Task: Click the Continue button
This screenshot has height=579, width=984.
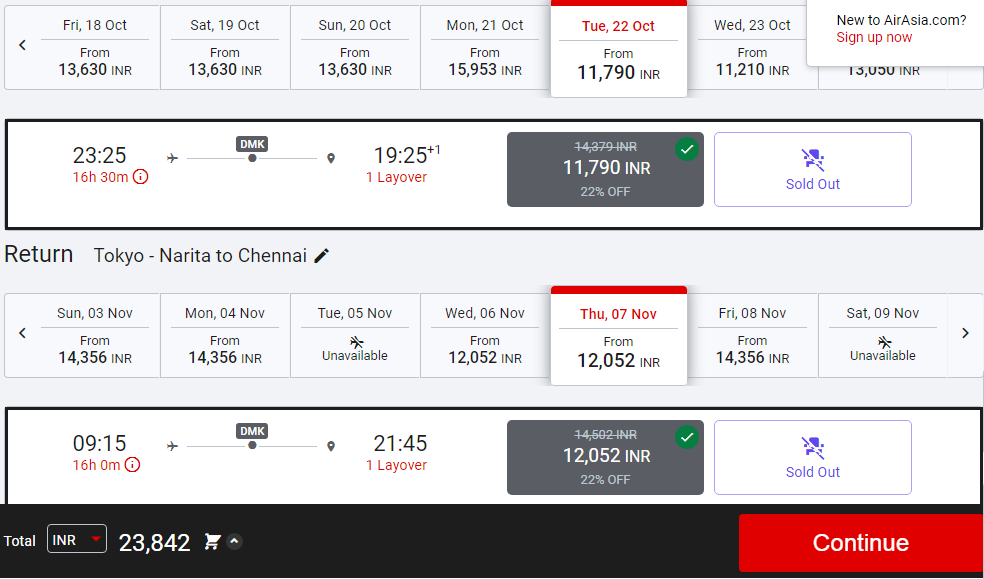Action: [861, 543]
